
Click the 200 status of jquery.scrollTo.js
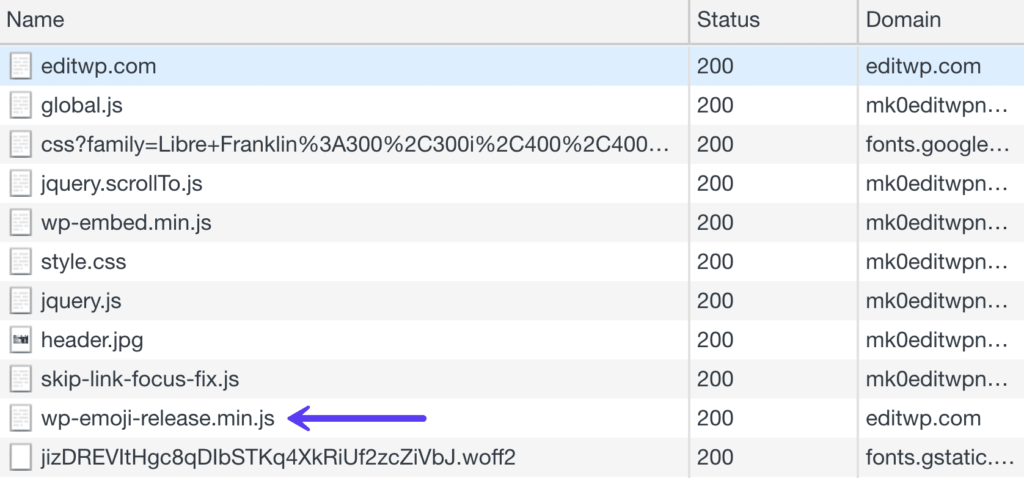pyautogui.click(x=715, y=183)
